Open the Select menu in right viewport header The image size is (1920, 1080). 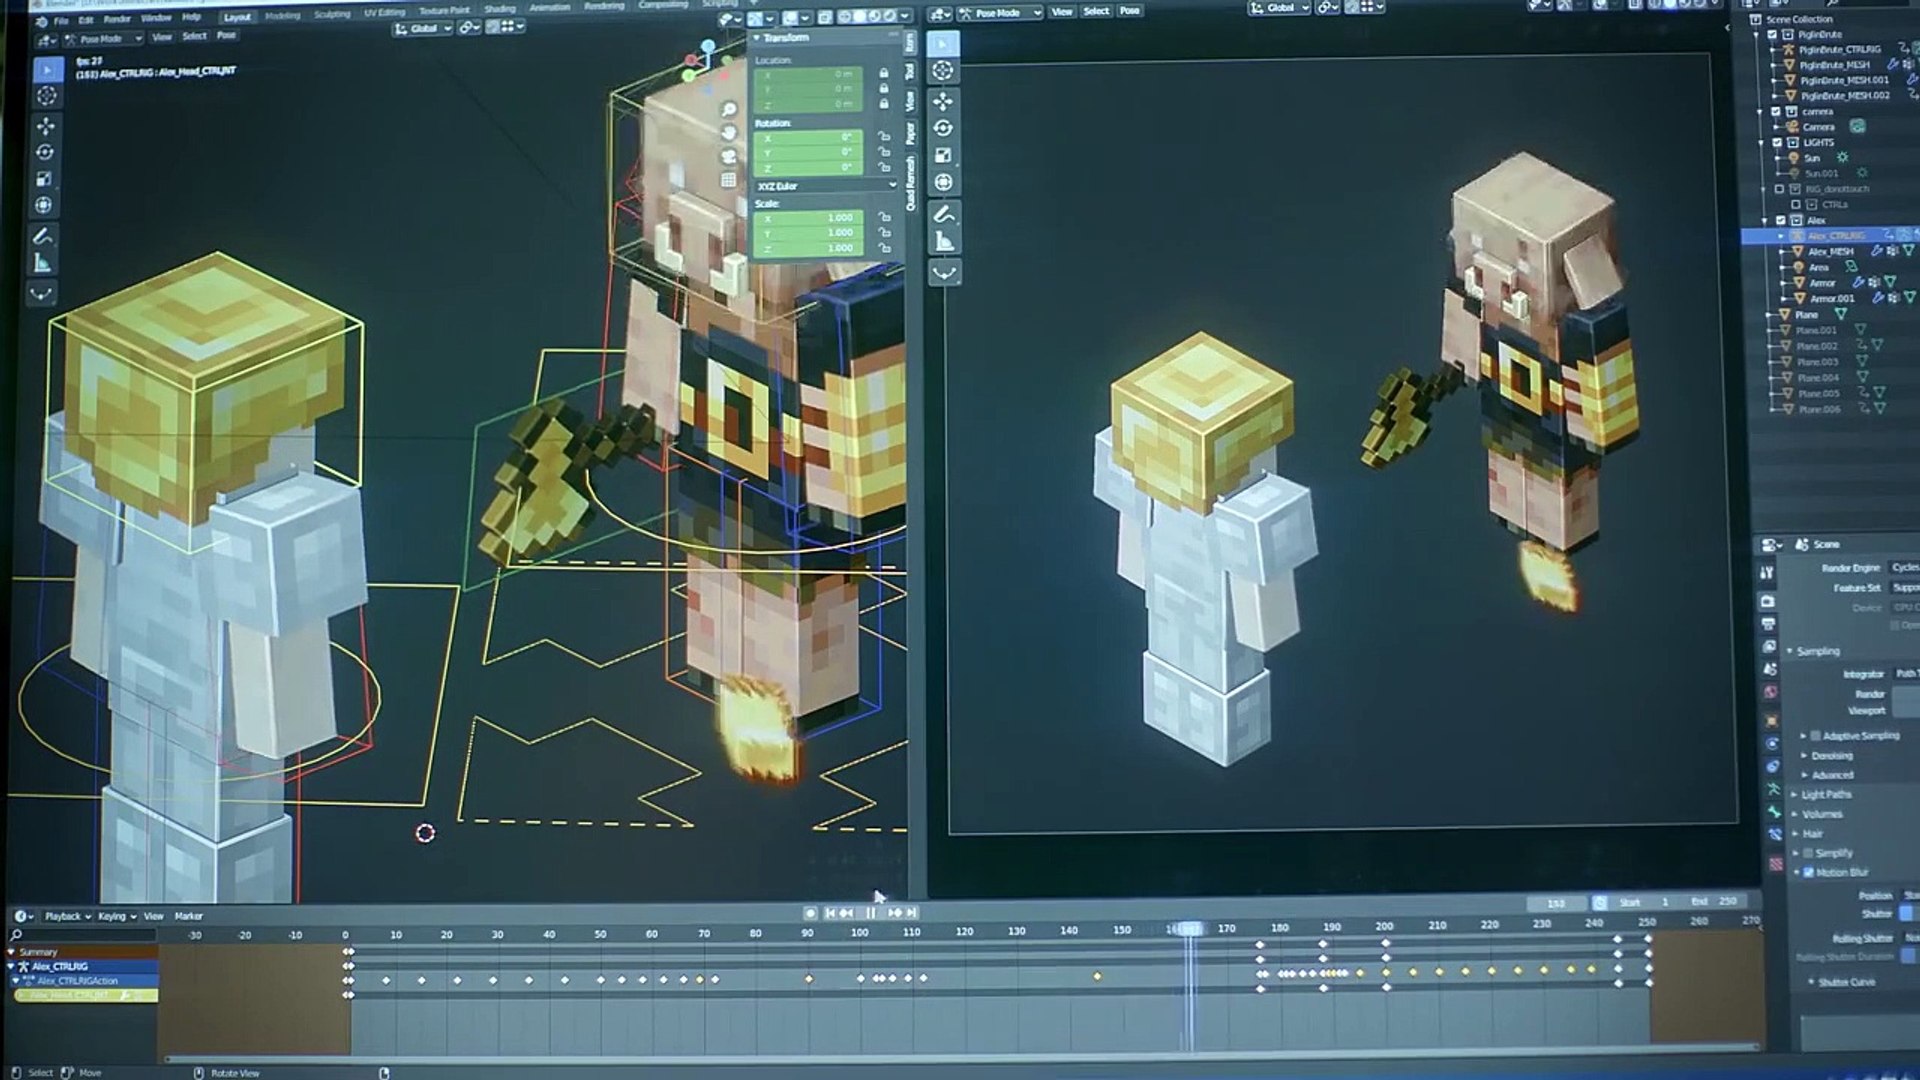1096,11
